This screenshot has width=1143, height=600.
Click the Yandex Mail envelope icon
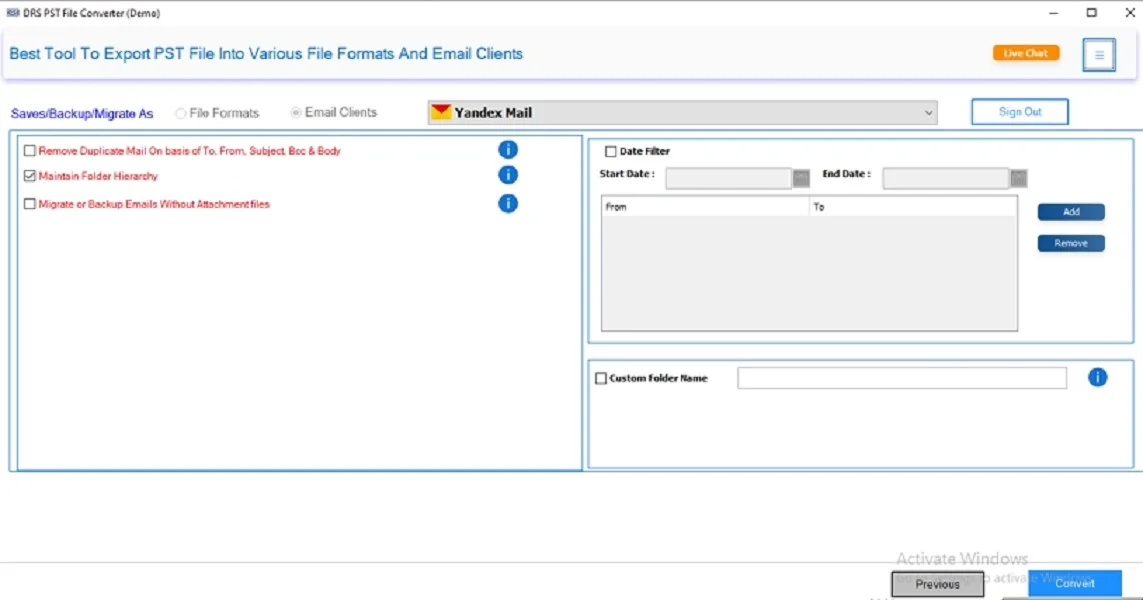[x=441, y=112]
